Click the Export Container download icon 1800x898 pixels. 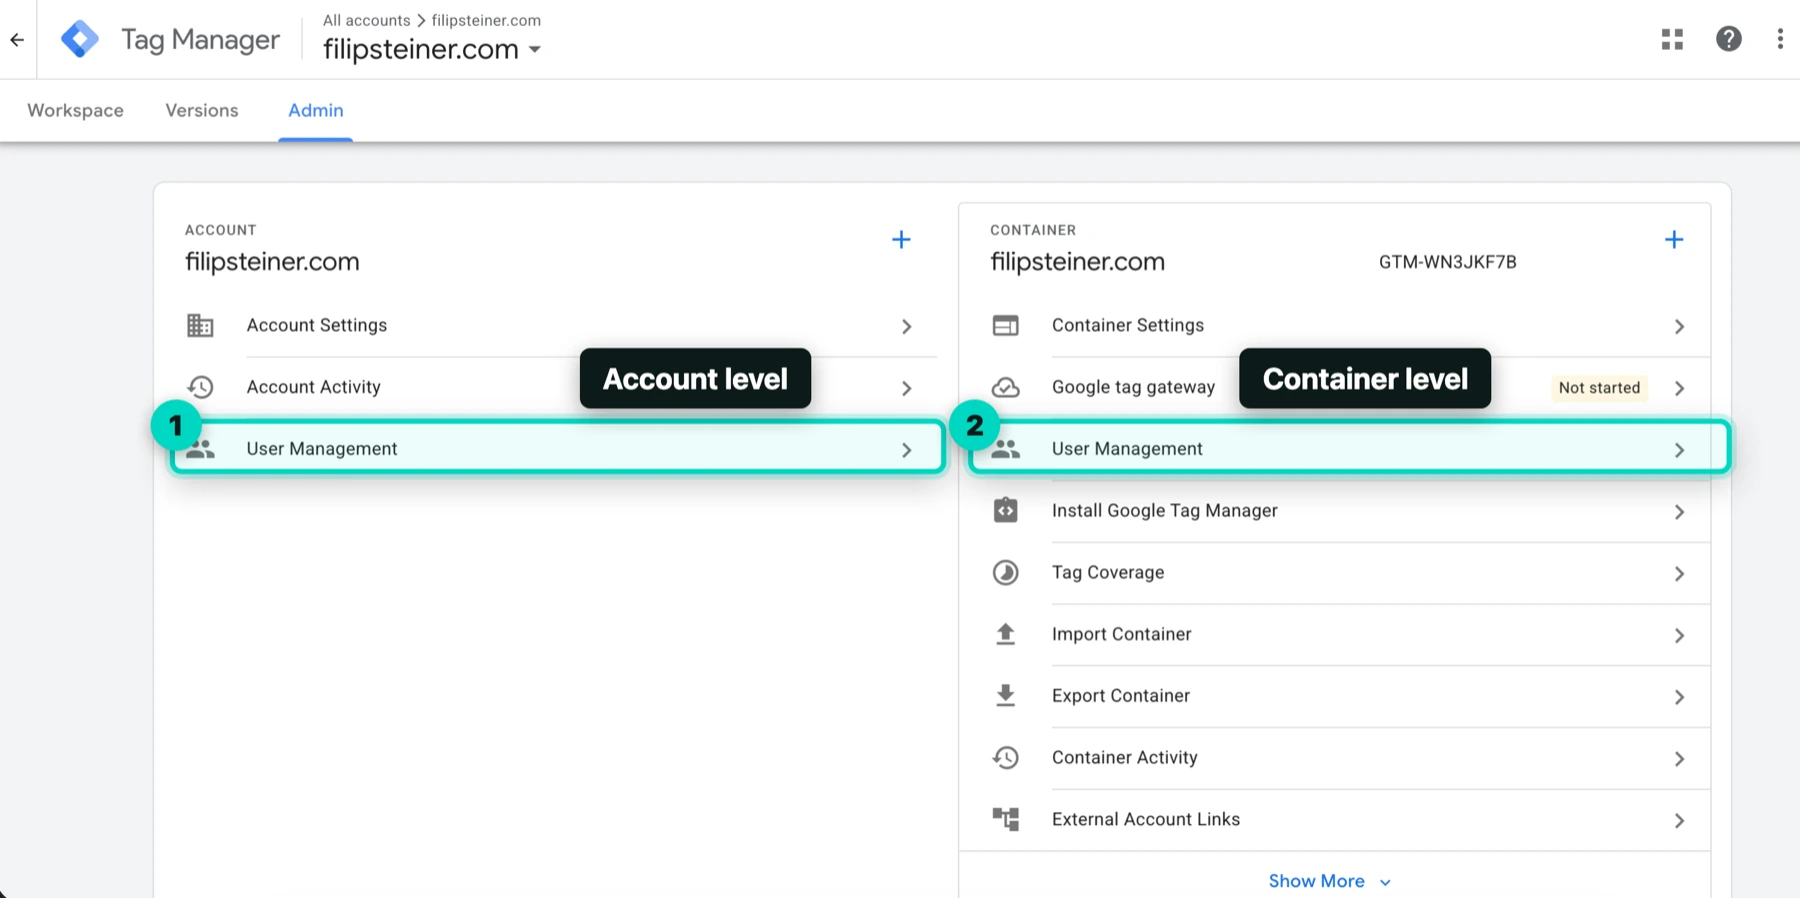1005,696
